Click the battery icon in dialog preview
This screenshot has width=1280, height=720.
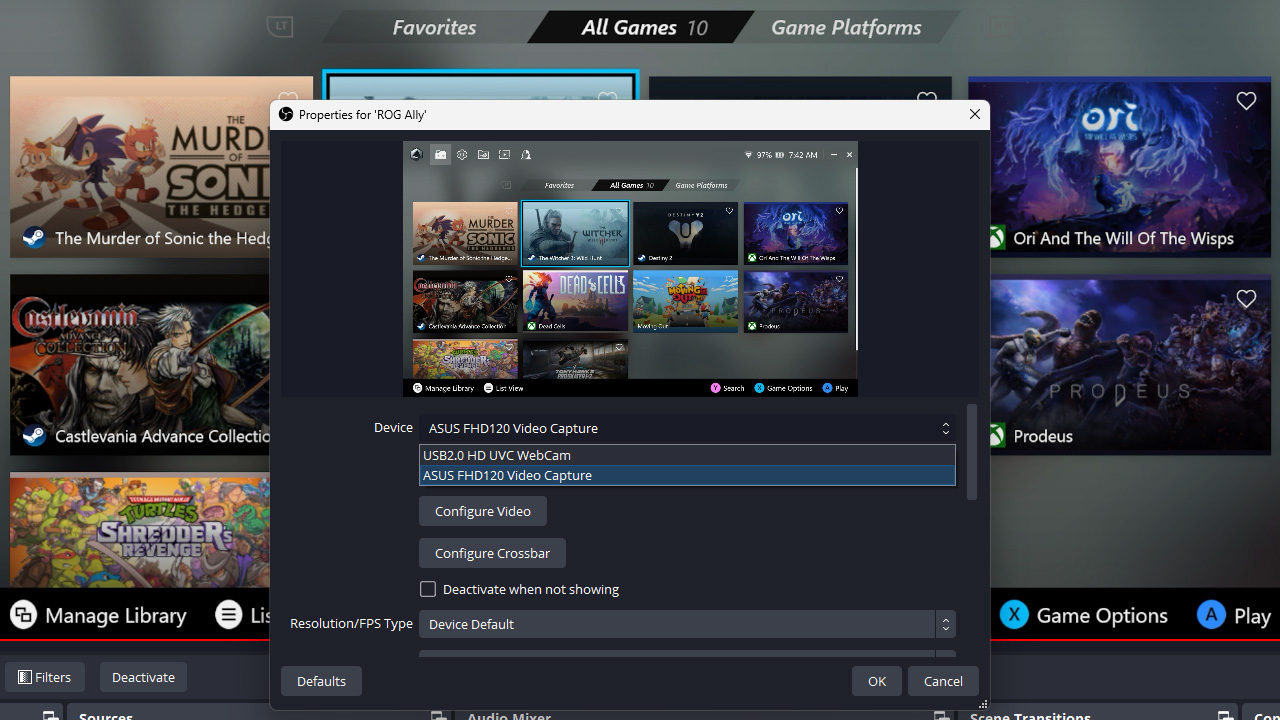tap(781, 155)
